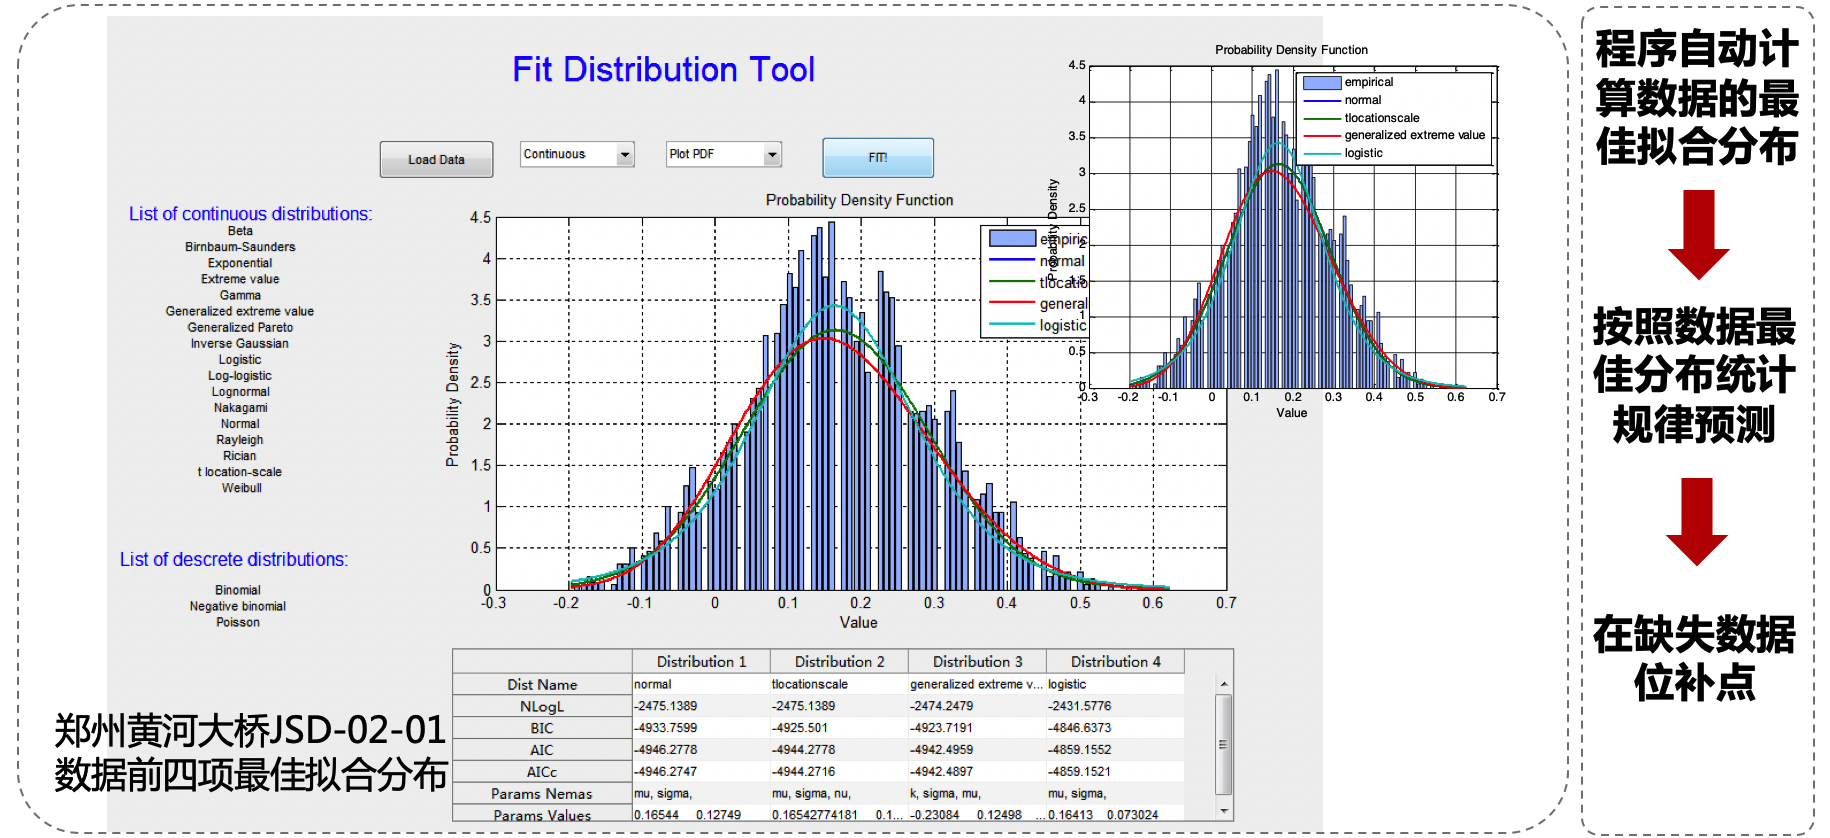Click the AIC value -4859.1552 cell
The height and width of the screenshot is (838, 1830).
pos(1080,750)
